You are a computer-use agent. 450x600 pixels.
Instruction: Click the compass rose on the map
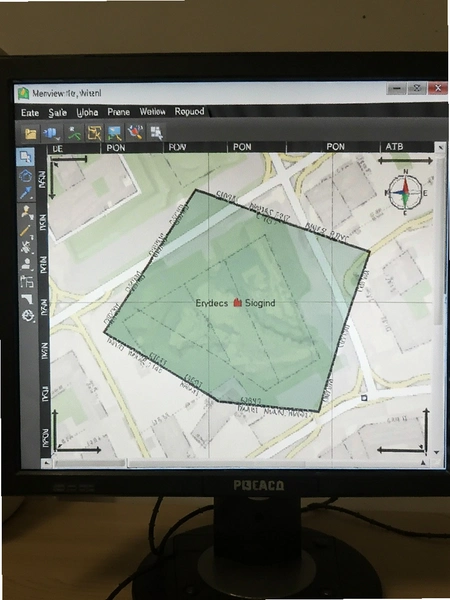pyautogui.click(x=405, y=192)
